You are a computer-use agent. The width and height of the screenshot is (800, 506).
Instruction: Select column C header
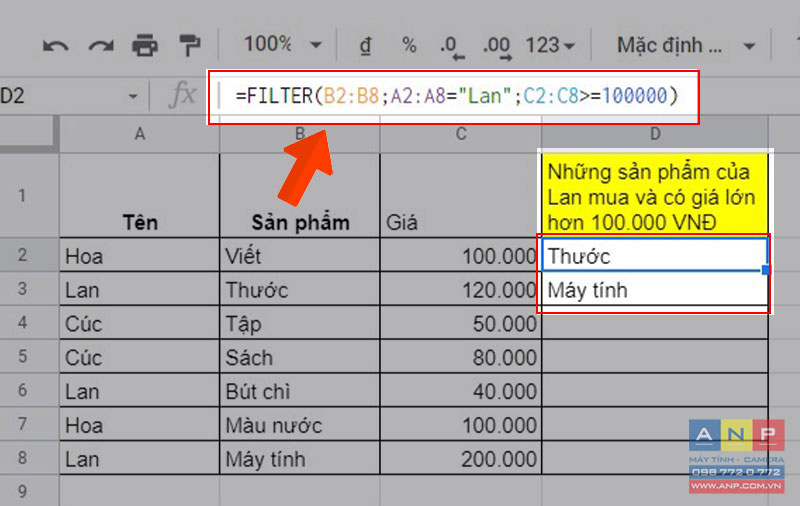pyautogui.click(x=461, y=134)
